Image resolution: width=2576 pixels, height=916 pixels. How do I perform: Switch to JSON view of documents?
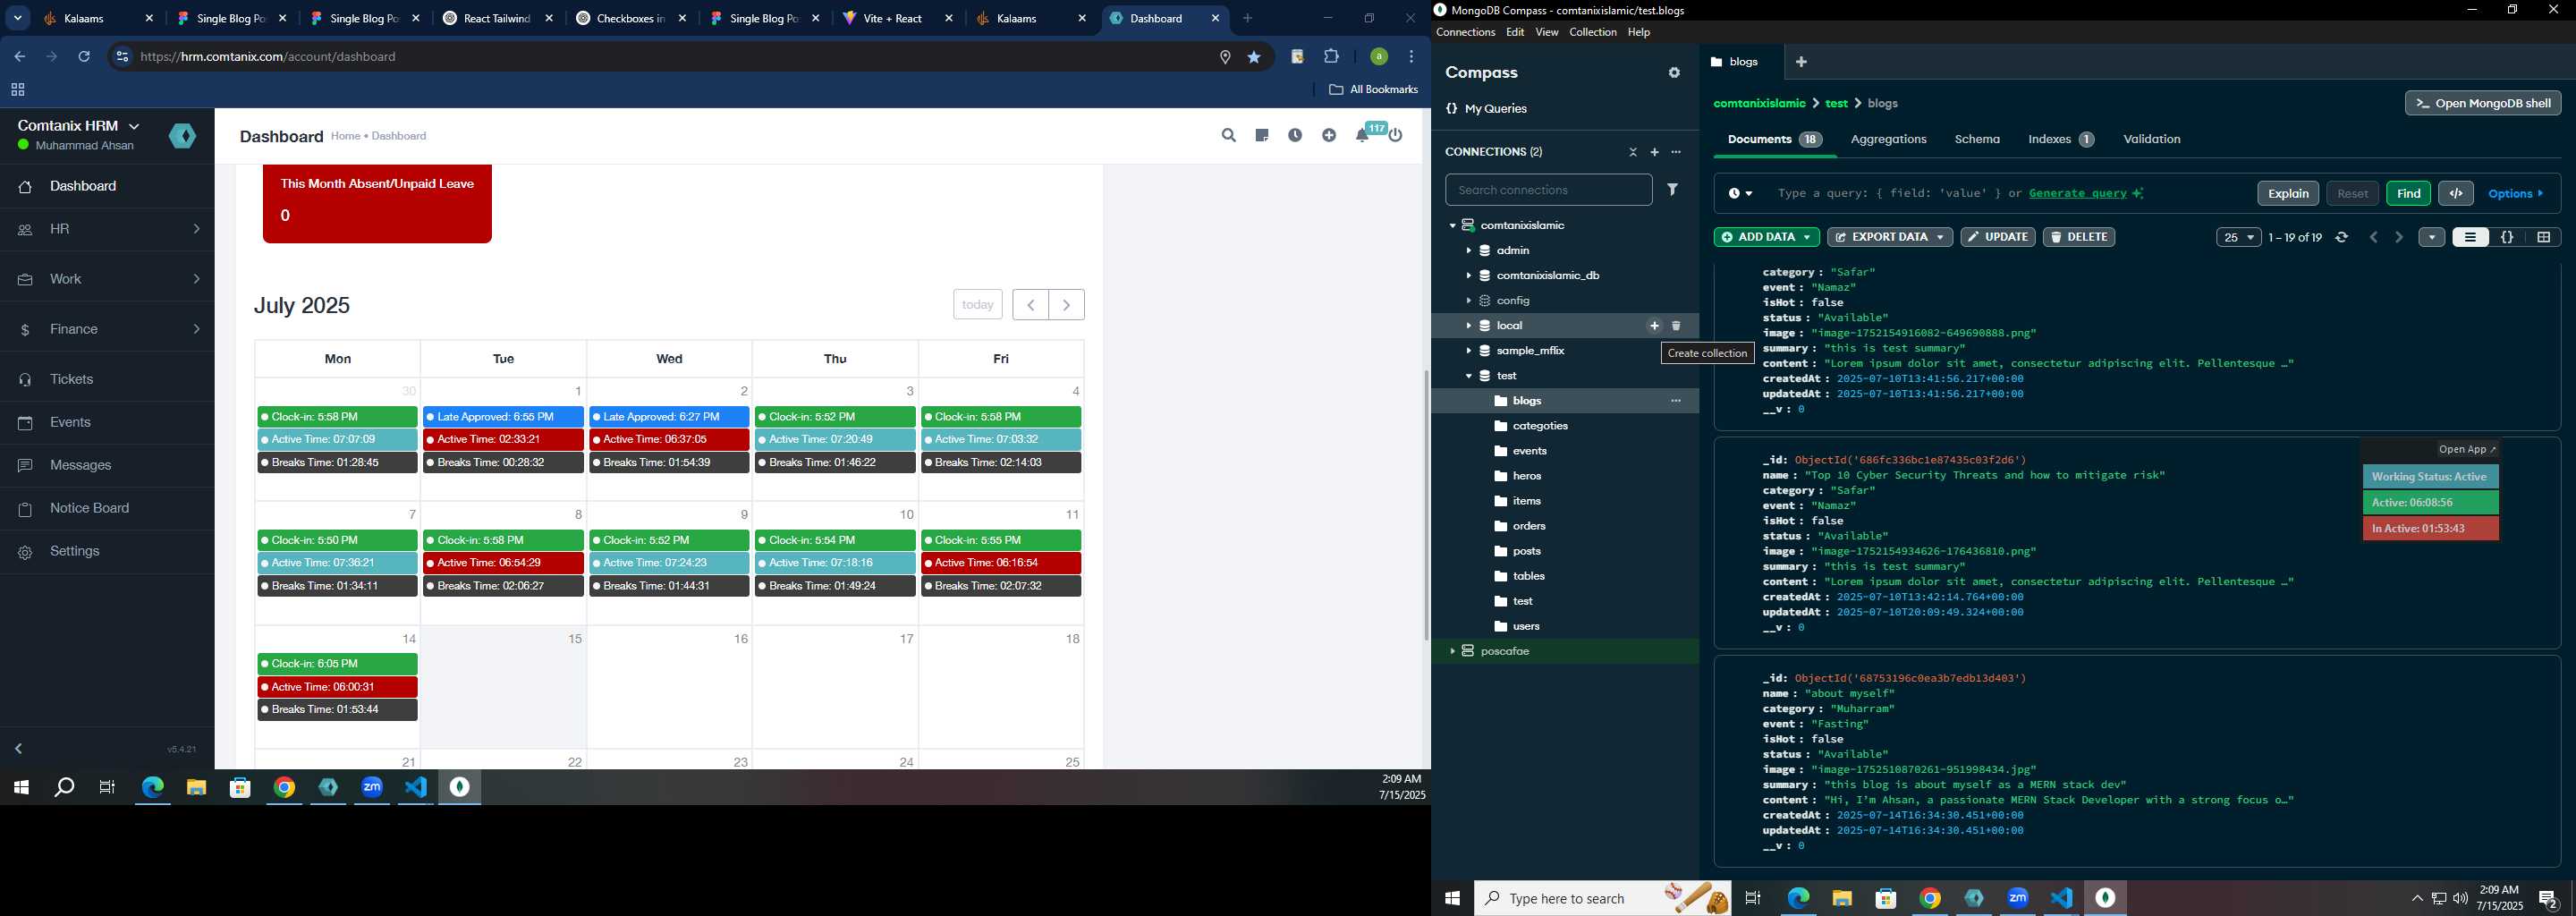[x=2507, y=237]
